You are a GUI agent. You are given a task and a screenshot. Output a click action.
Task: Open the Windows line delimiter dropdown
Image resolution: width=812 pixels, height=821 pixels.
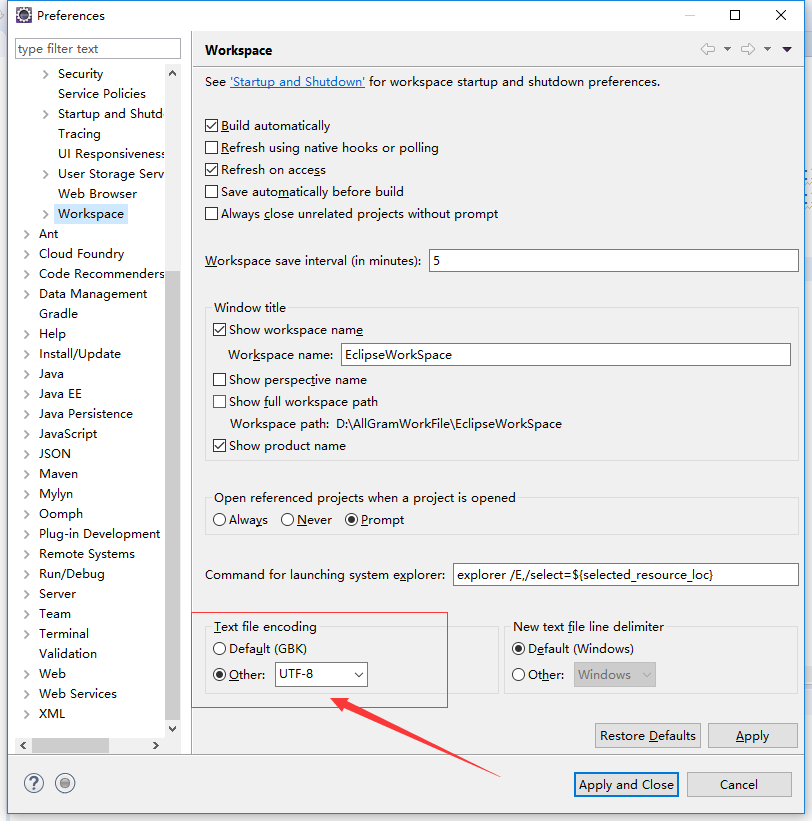pyautogui.click(x=615, y=674)
